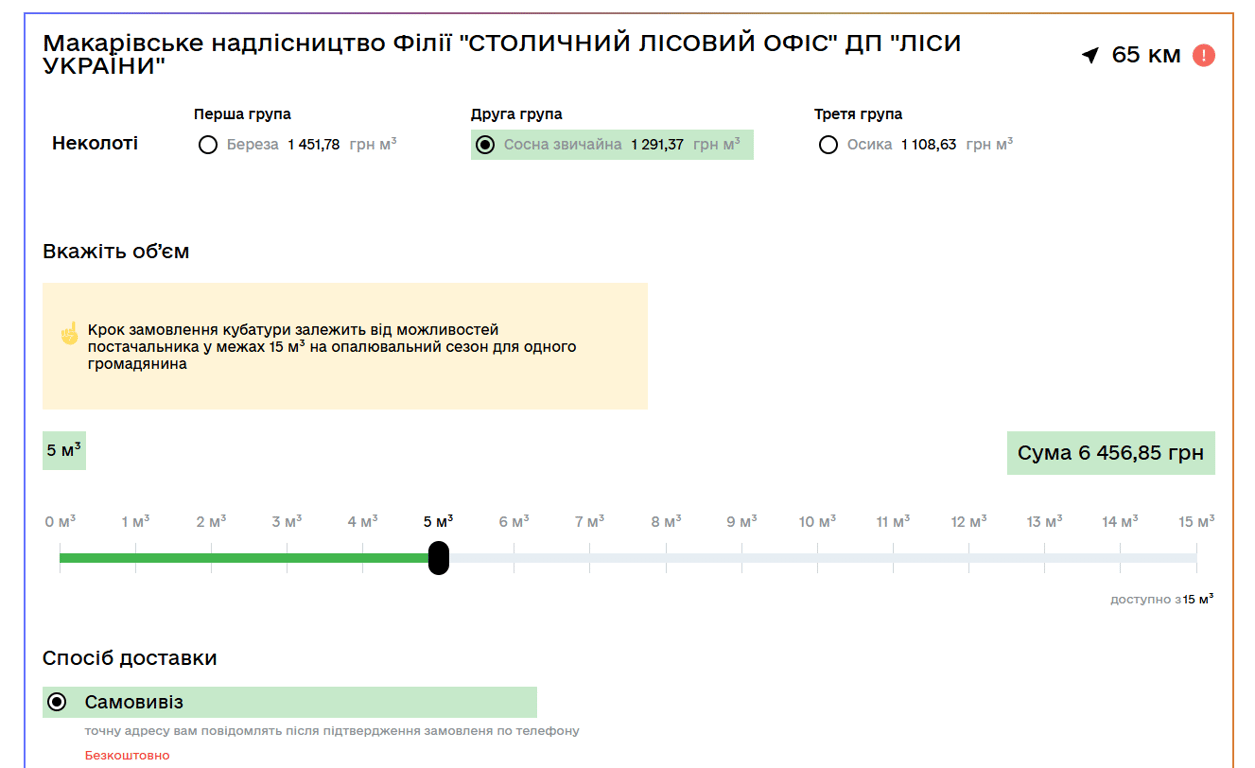Click the 0 м³ slider start label
This screenshot has height=768, width=1255.
60,522
